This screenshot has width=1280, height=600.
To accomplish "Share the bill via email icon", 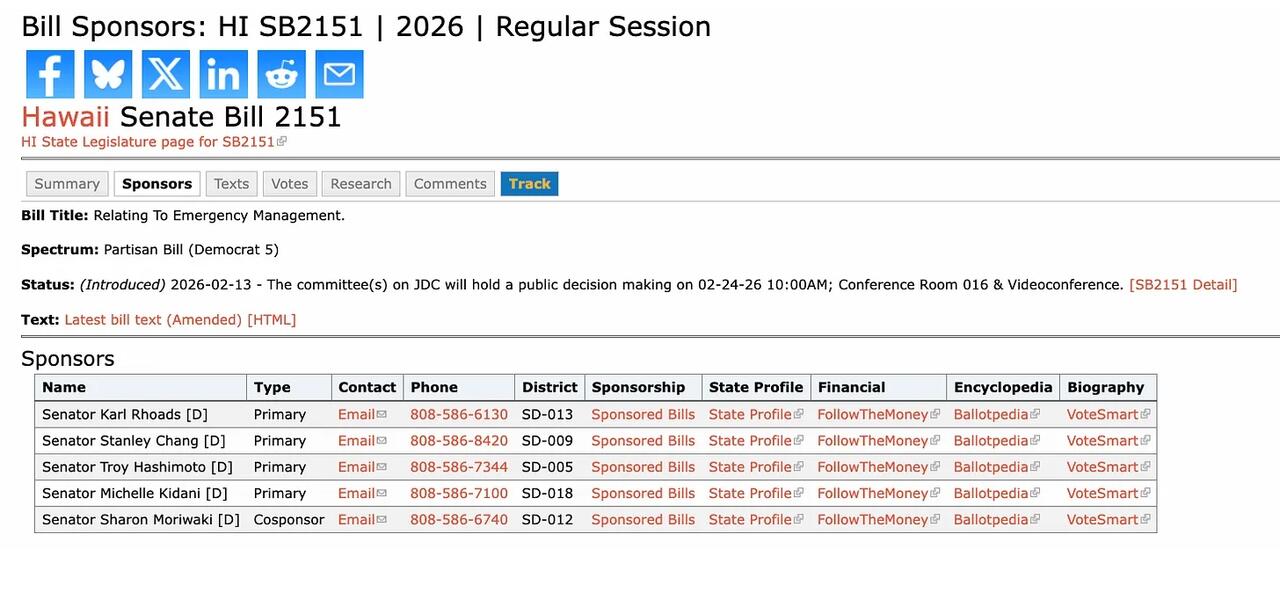I will coord(340,74).
